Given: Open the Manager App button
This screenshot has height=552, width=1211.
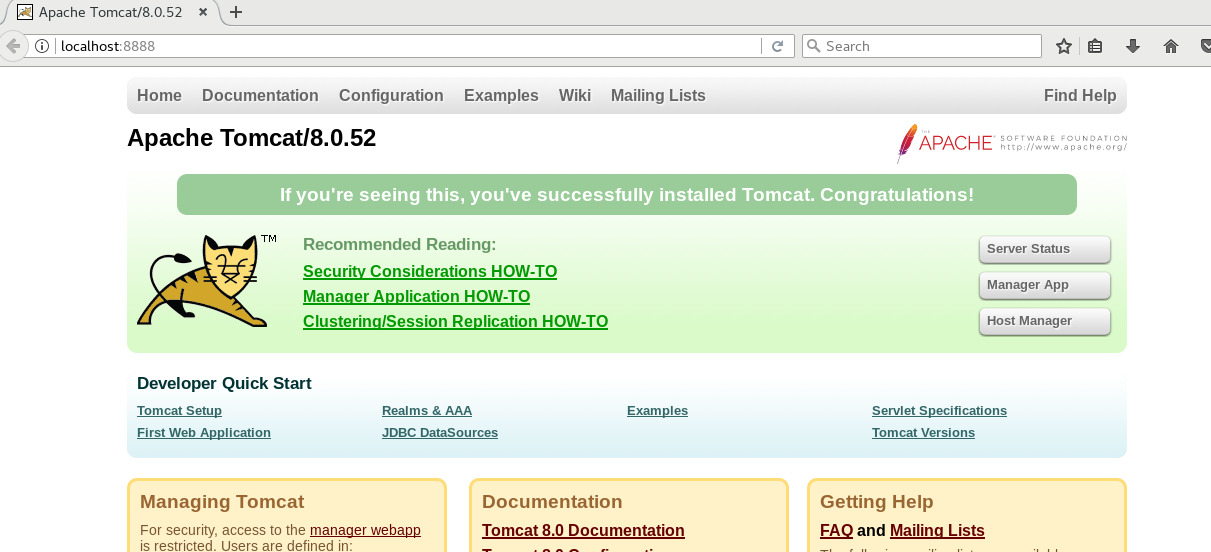Looking at the screenshot, I should tap(1045, 285).
